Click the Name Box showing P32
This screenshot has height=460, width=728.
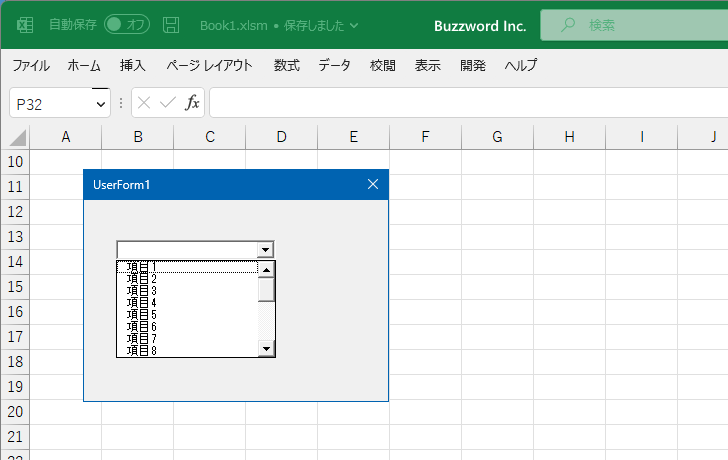coord(52,104)
